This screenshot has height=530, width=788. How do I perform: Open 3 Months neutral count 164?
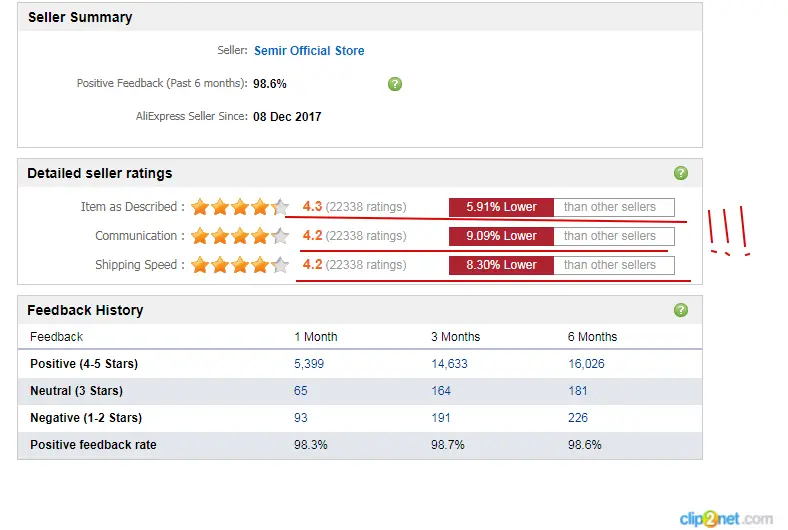441,391
